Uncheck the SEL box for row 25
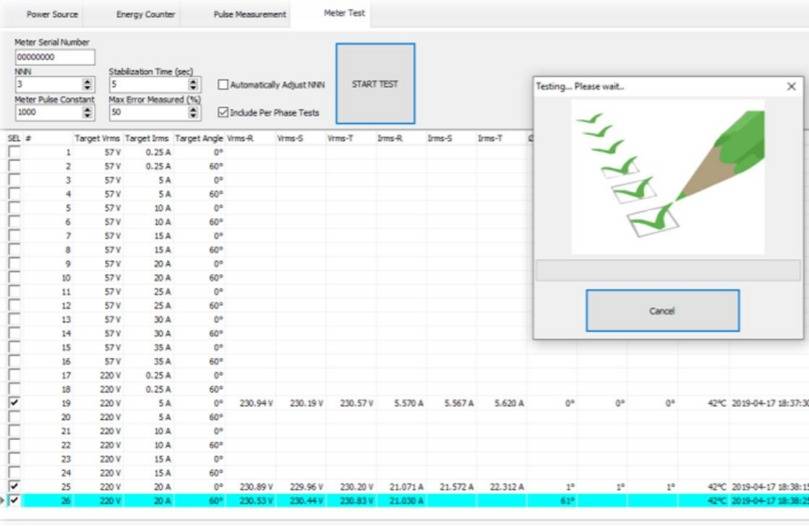 point(14,486)
